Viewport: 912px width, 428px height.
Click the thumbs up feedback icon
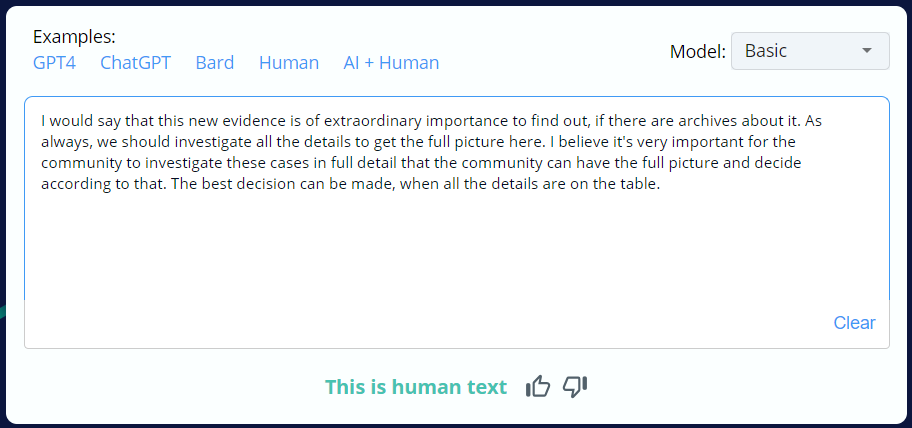(537, 387)
